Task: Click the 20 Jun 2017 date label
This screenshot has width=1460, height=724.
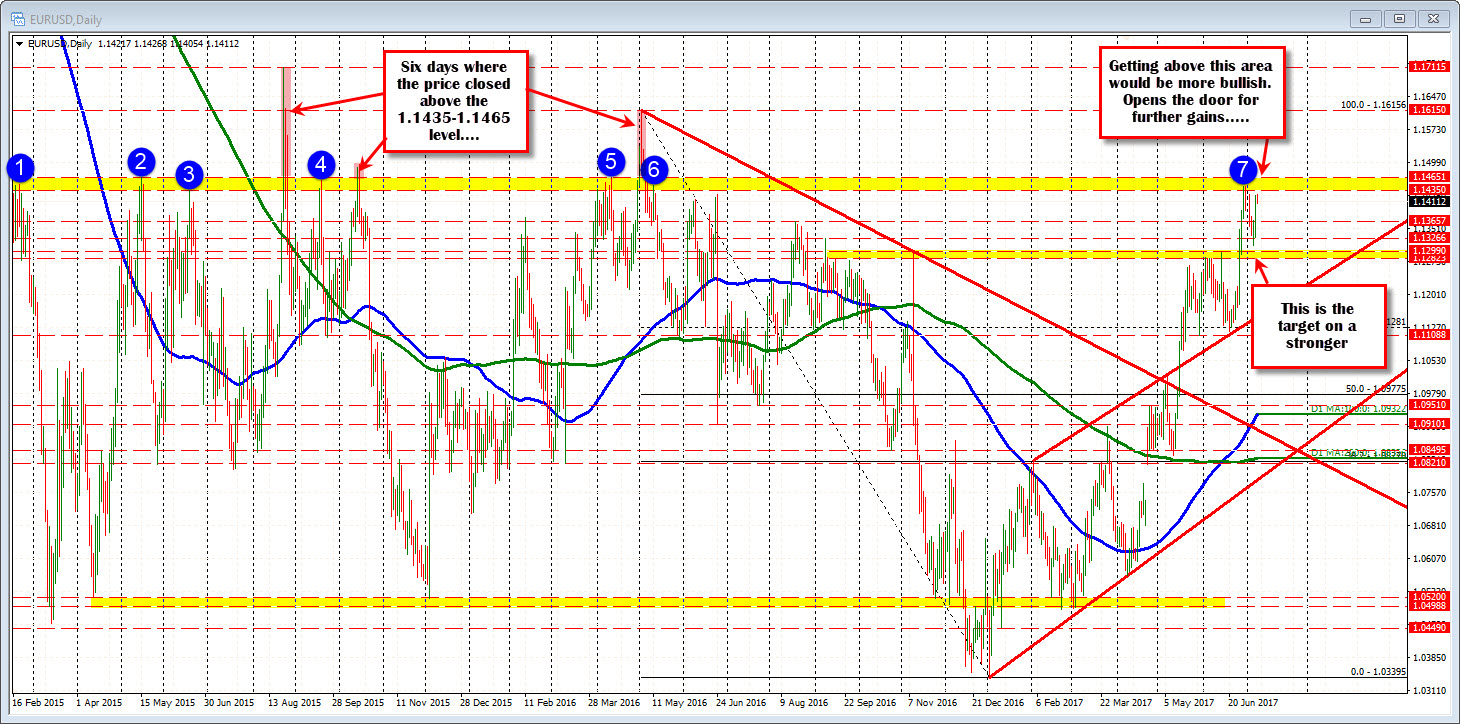Action: 1253,703
